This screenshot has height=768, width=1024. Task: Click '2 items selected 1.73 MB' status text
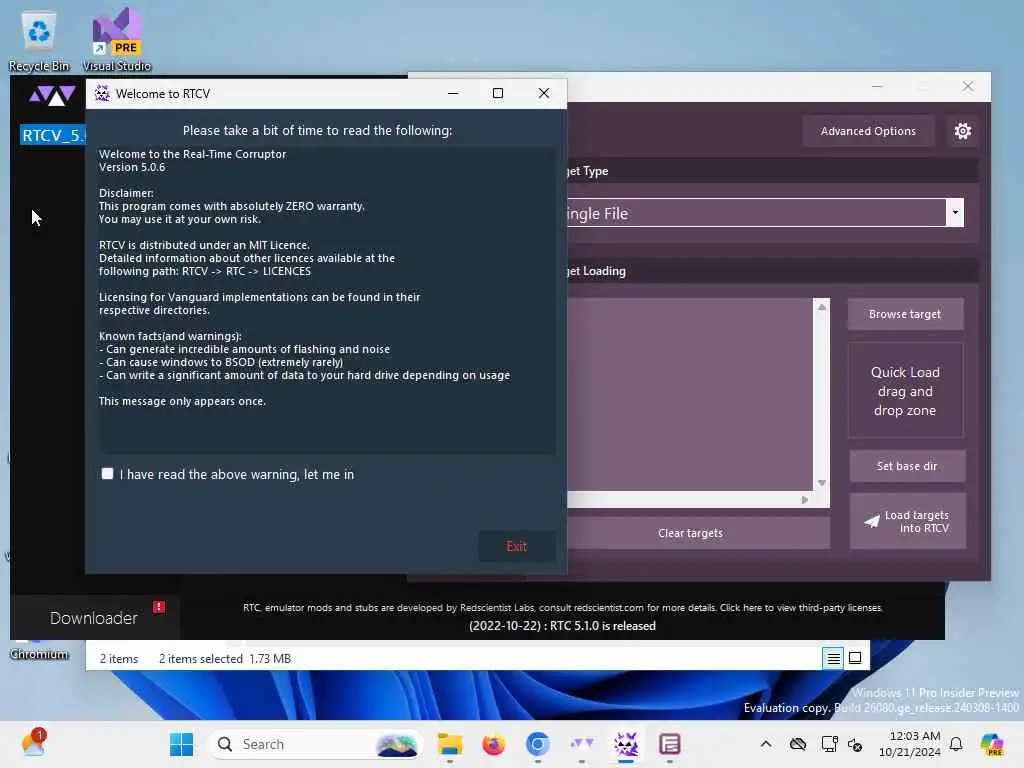[225, 659]
